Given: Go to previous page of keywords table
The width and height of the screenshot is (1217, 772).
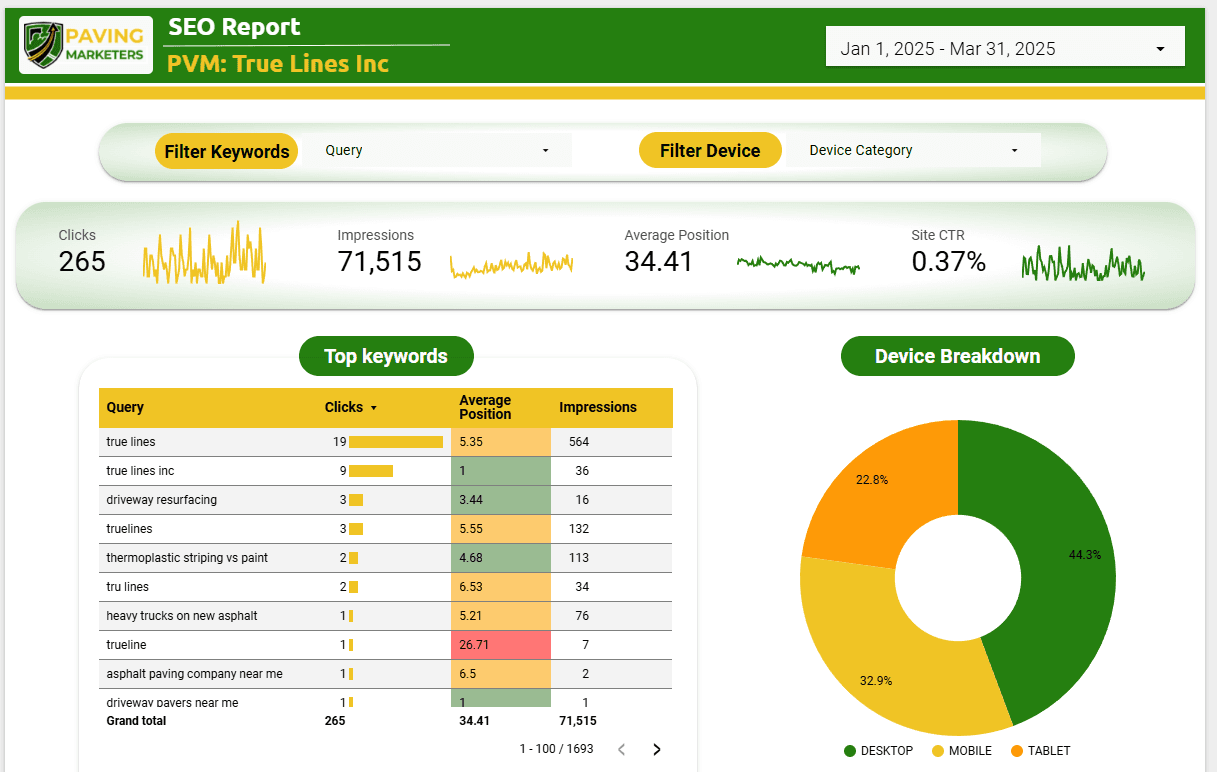Looking at the screenshot, I should [621, 749].
